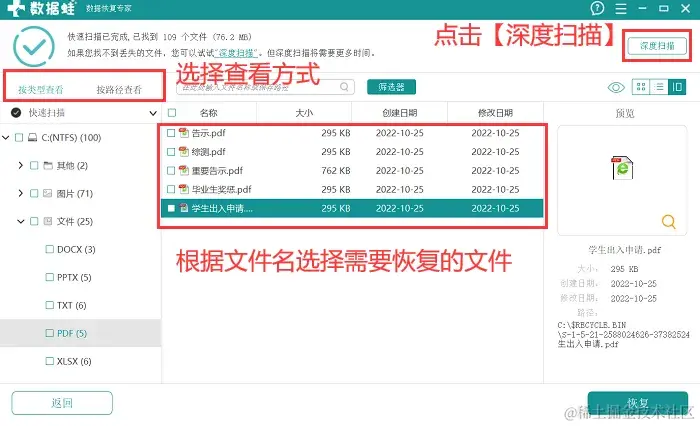Check the 学生出入申请 row checkbox
This screenshot has width=700, height=426.
coord(171,208)
